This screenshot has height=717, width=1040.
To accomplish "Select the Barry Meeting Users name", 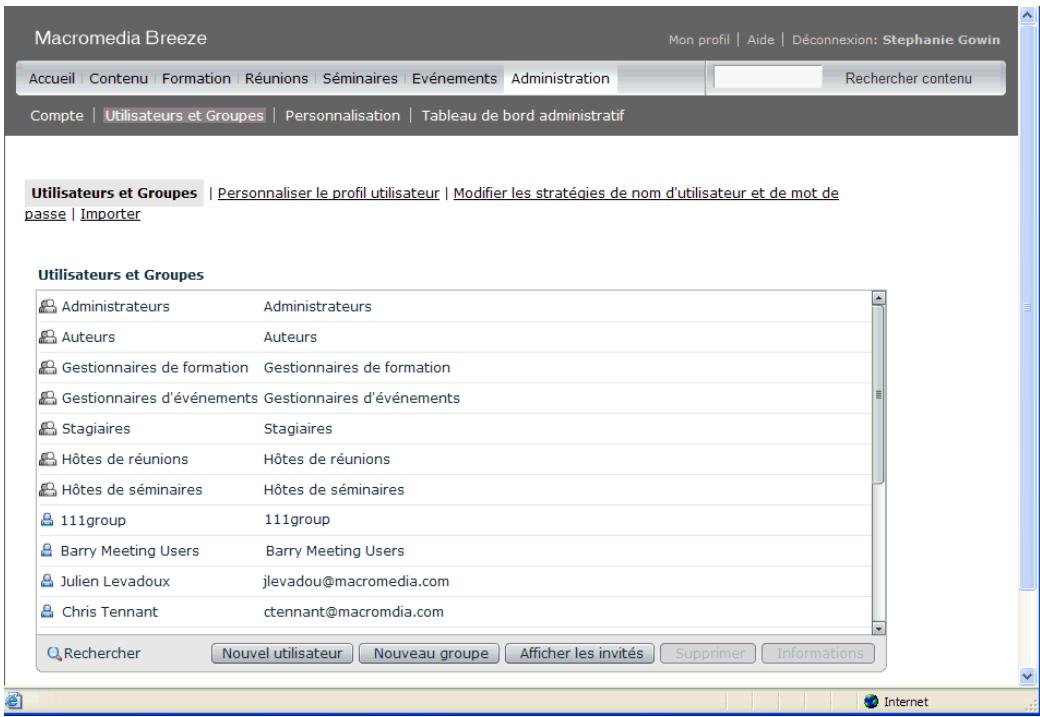I will (x=129, y=551).
